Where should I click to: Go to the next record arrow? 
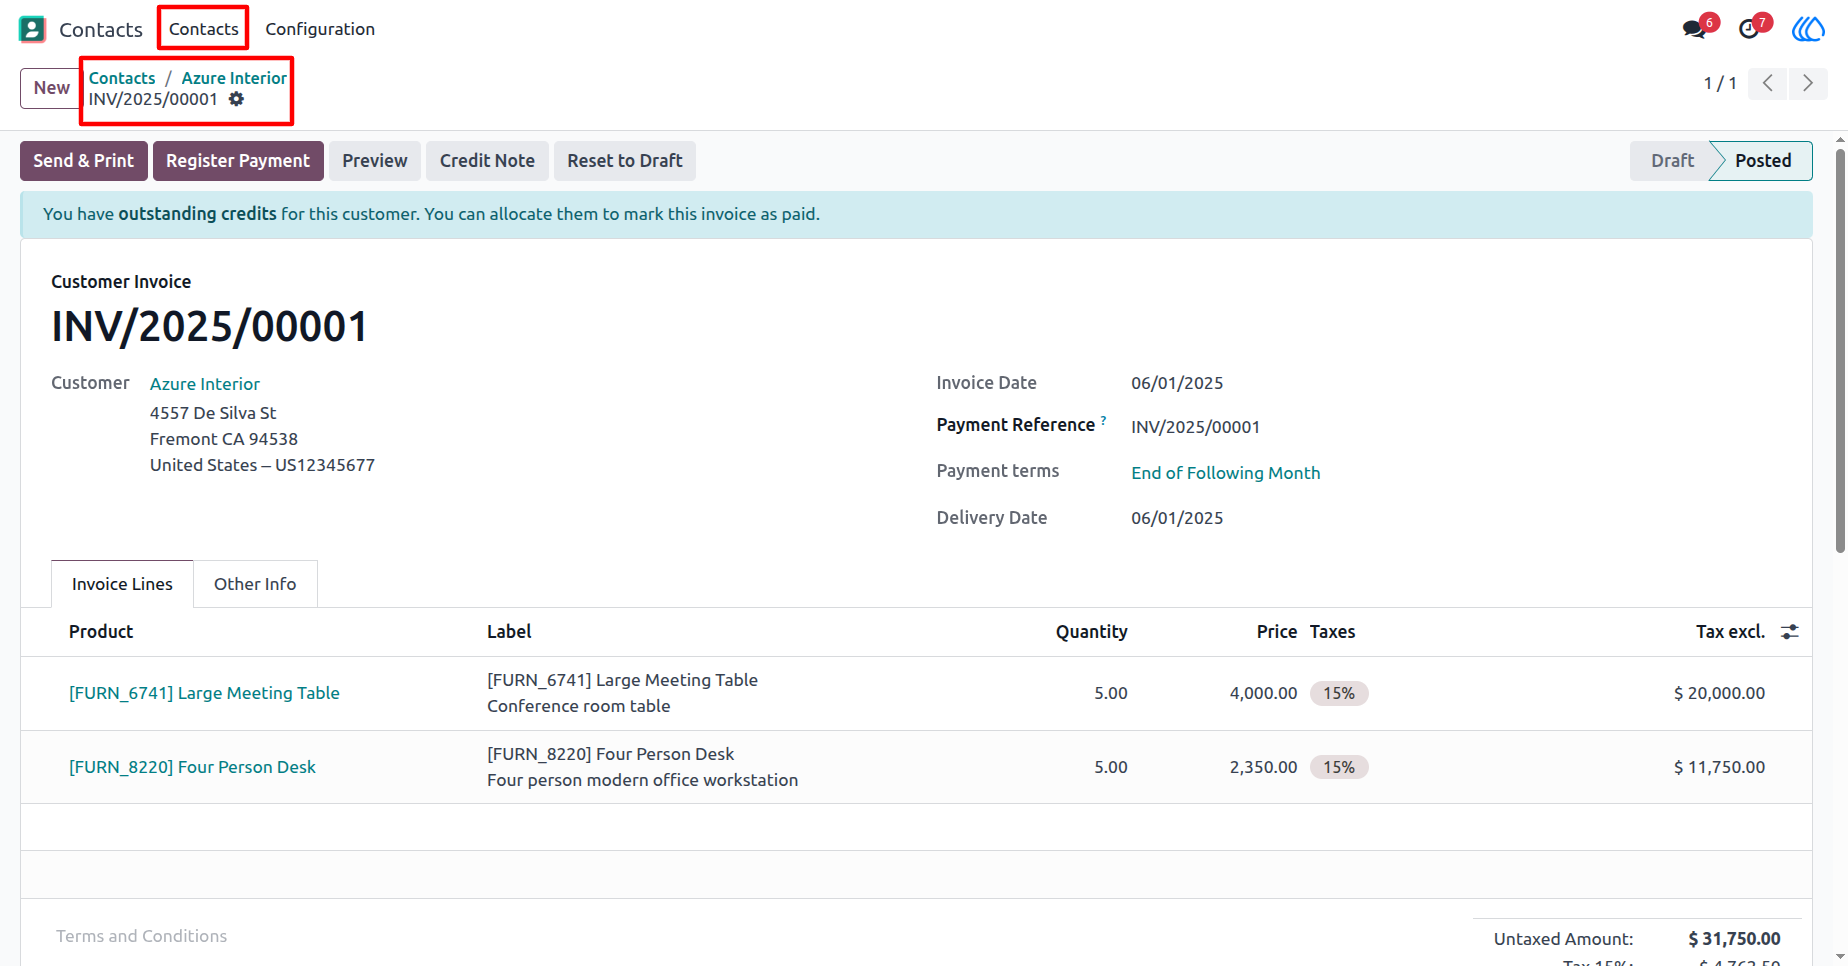[x=1808, y=83]
